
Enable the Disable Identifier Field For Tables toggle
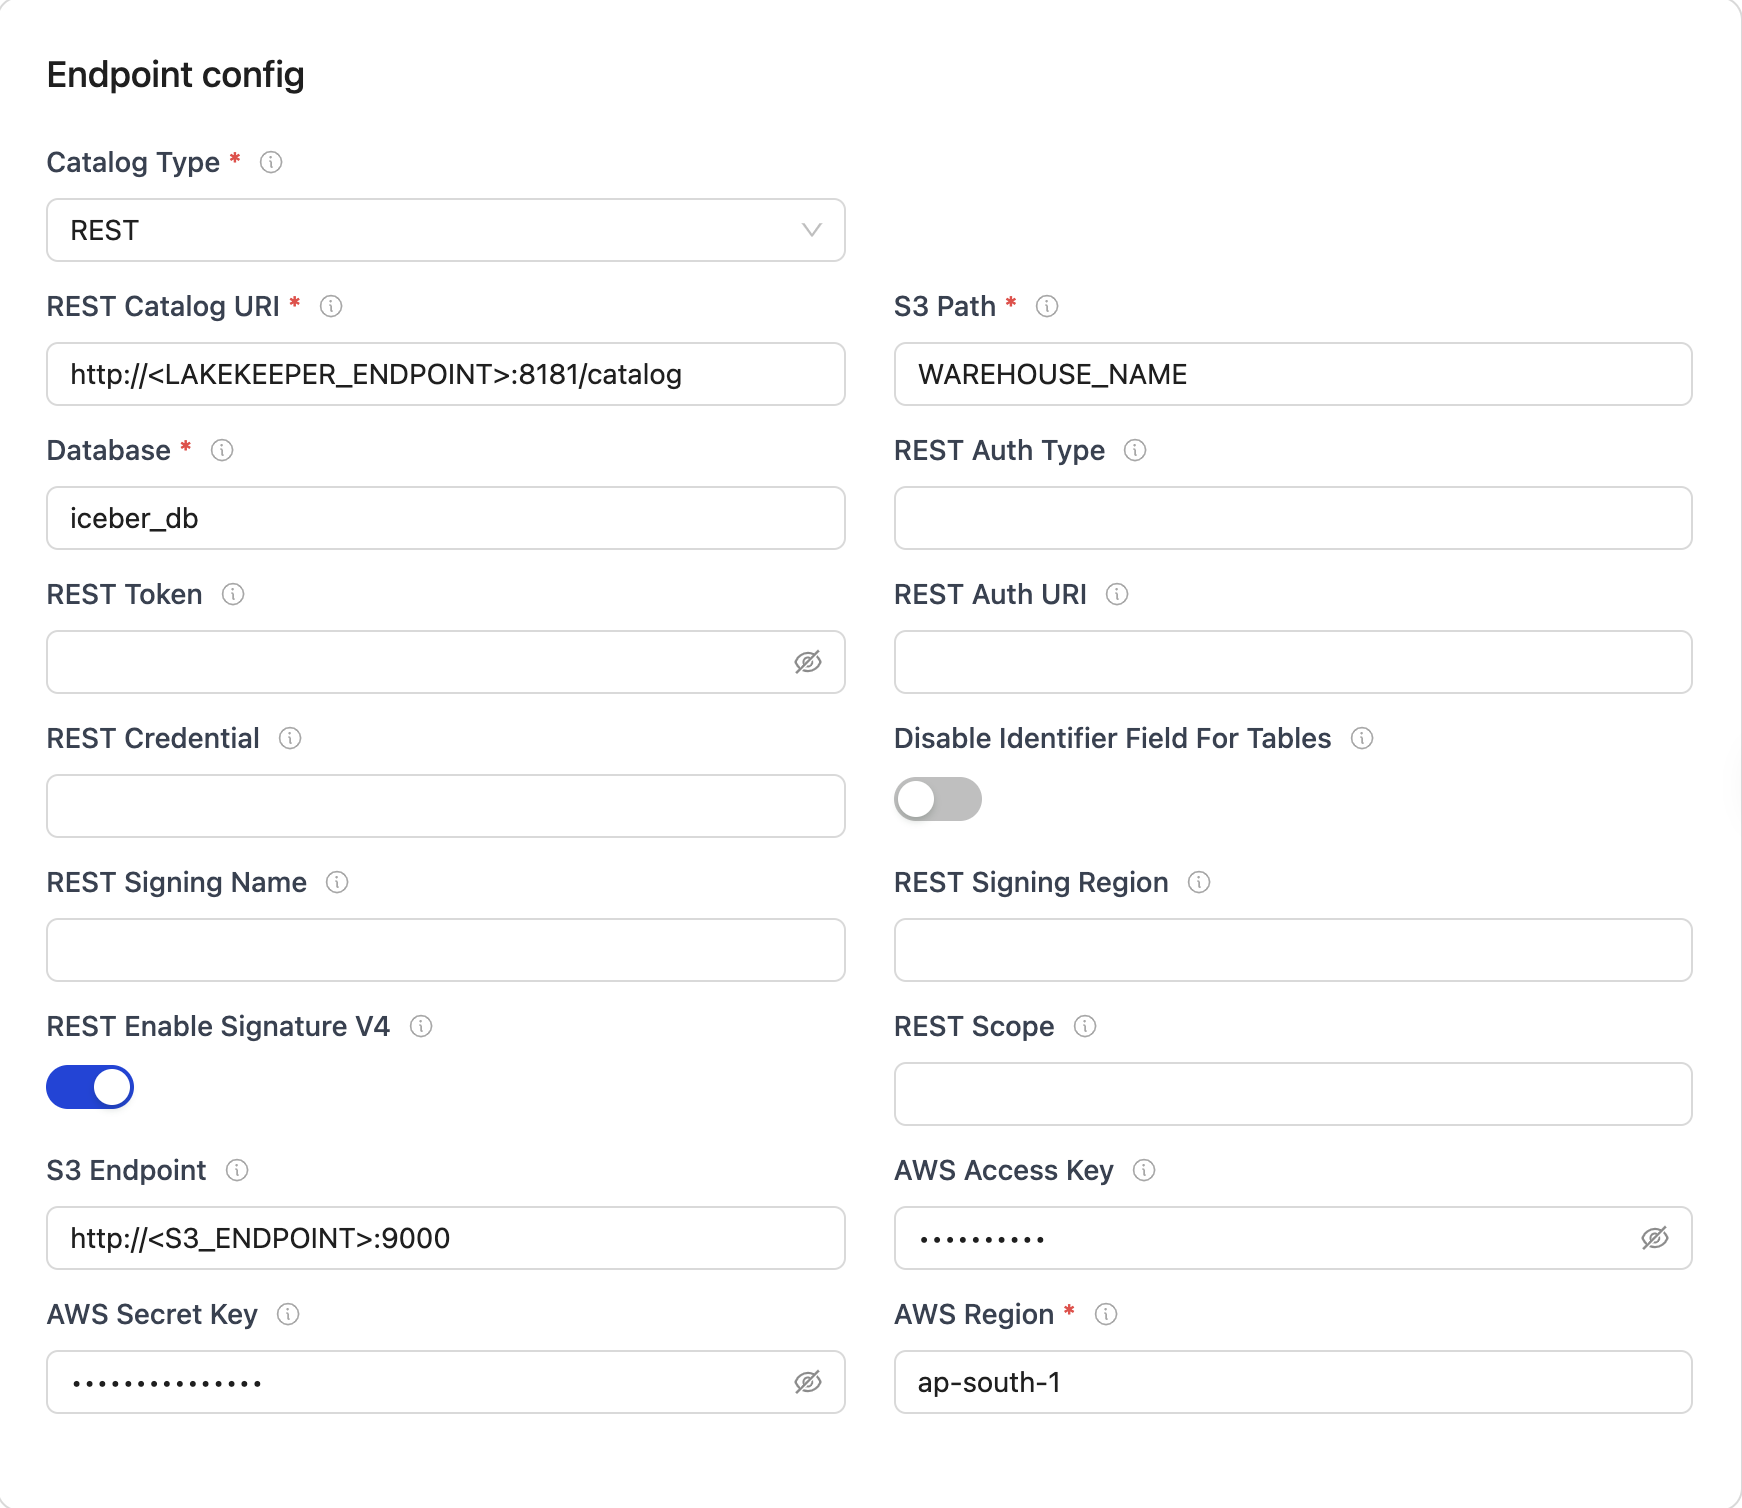(937, 799)
